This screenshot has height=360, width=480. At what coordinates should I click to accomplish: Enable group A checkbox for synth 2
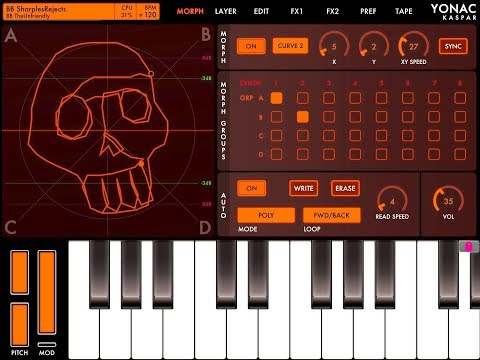pos(303,98)
